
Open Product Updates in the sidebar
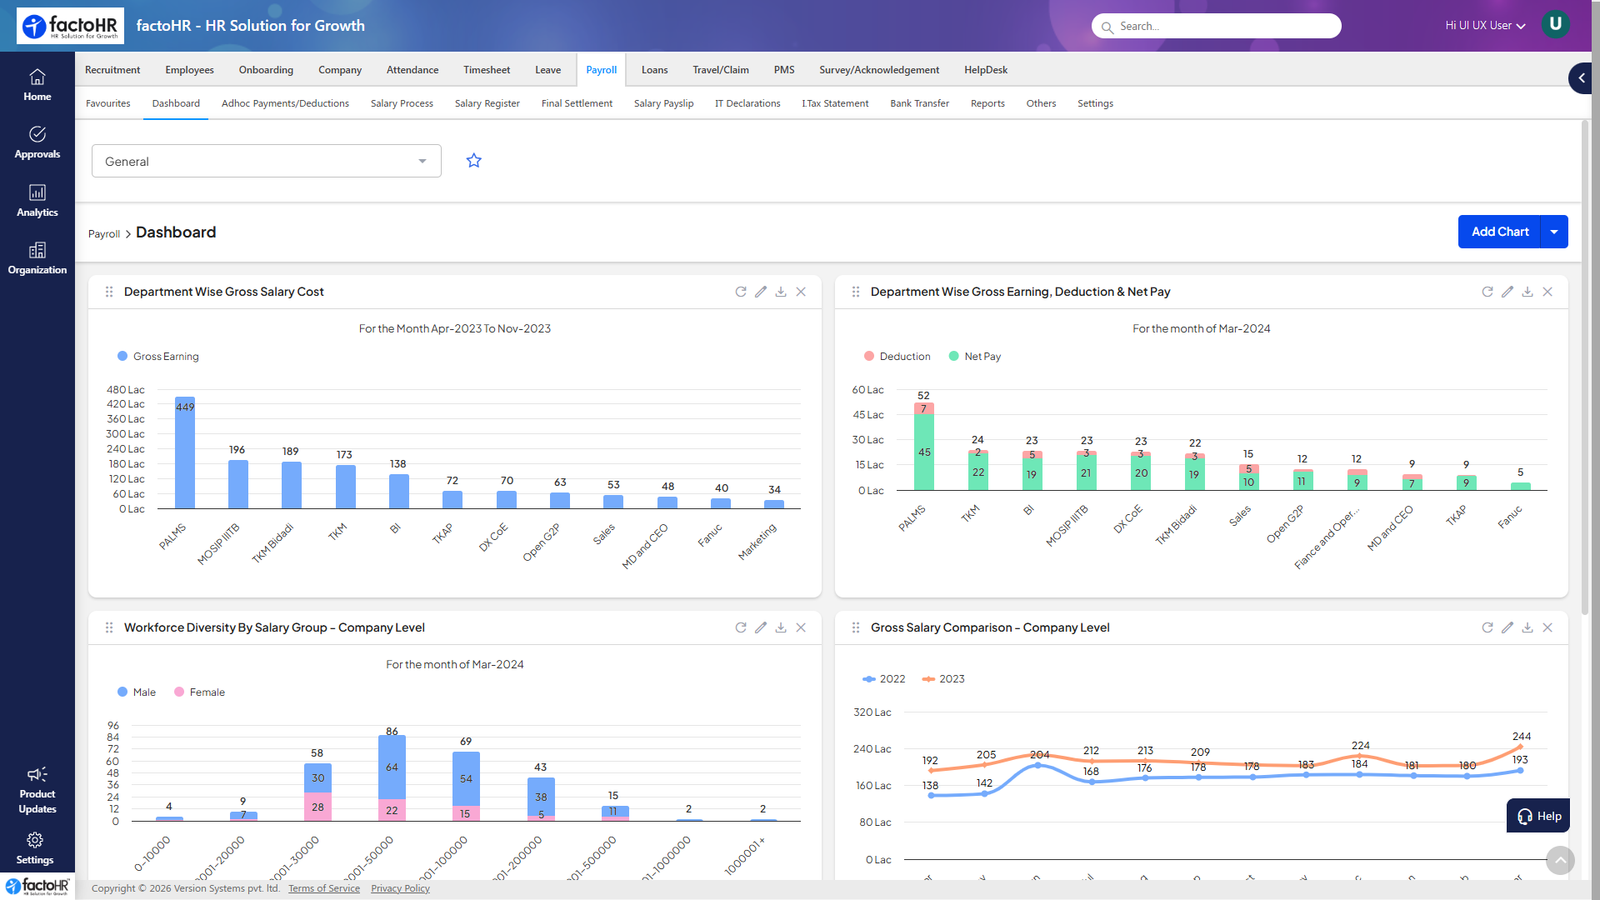coord(37,790)
